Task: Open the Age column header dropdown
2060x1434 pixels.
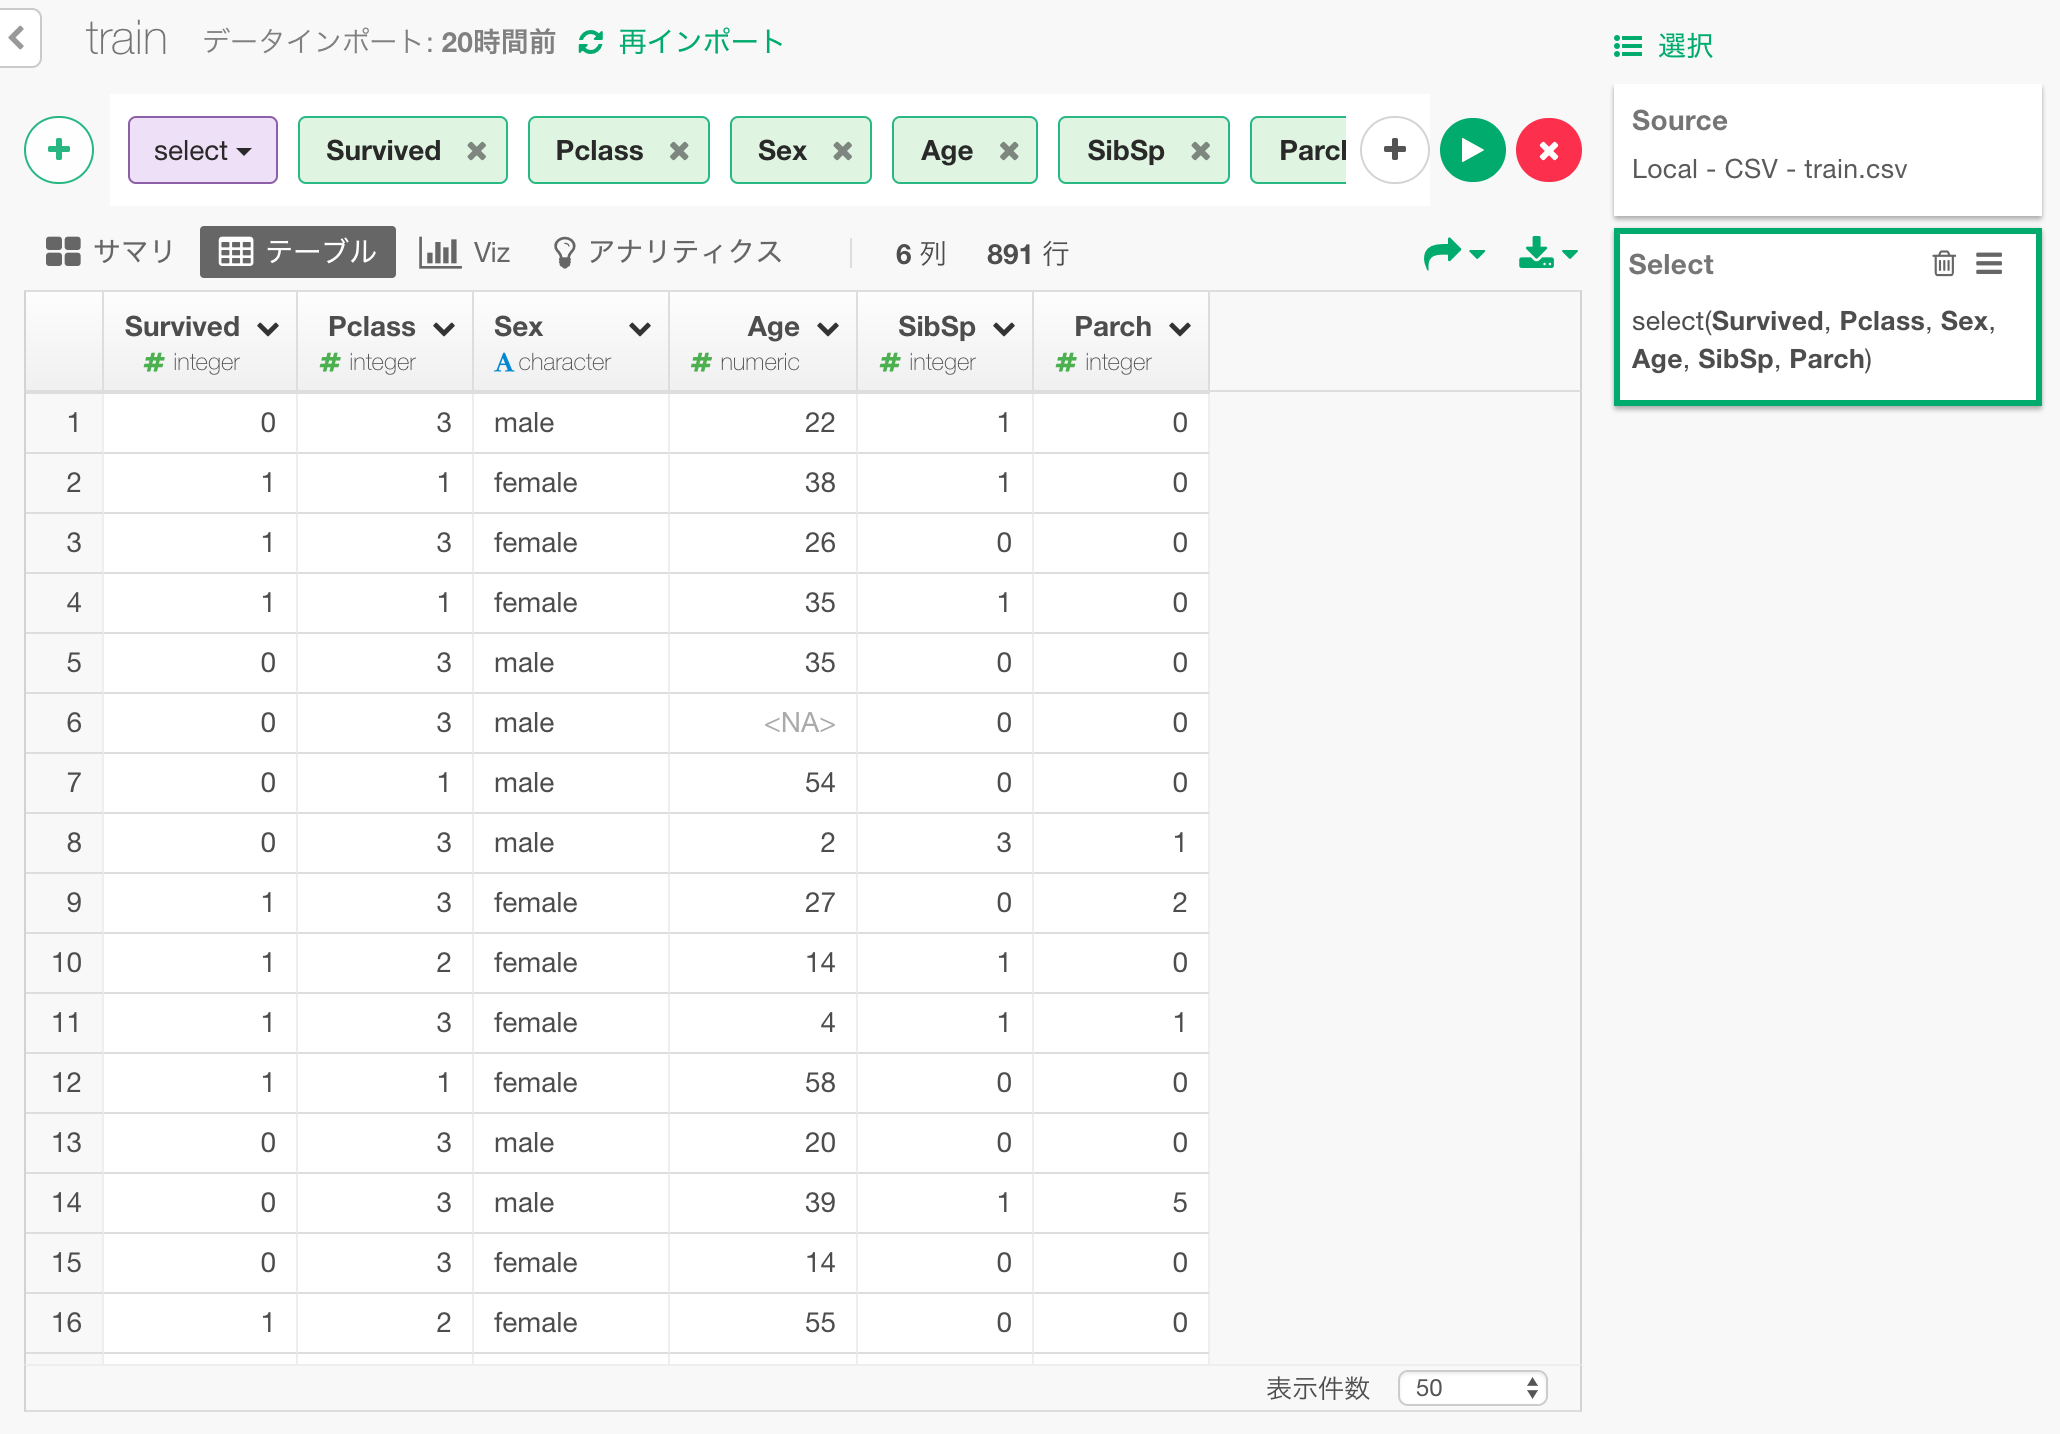Action: pyautogui.click(x=828, y=326)
